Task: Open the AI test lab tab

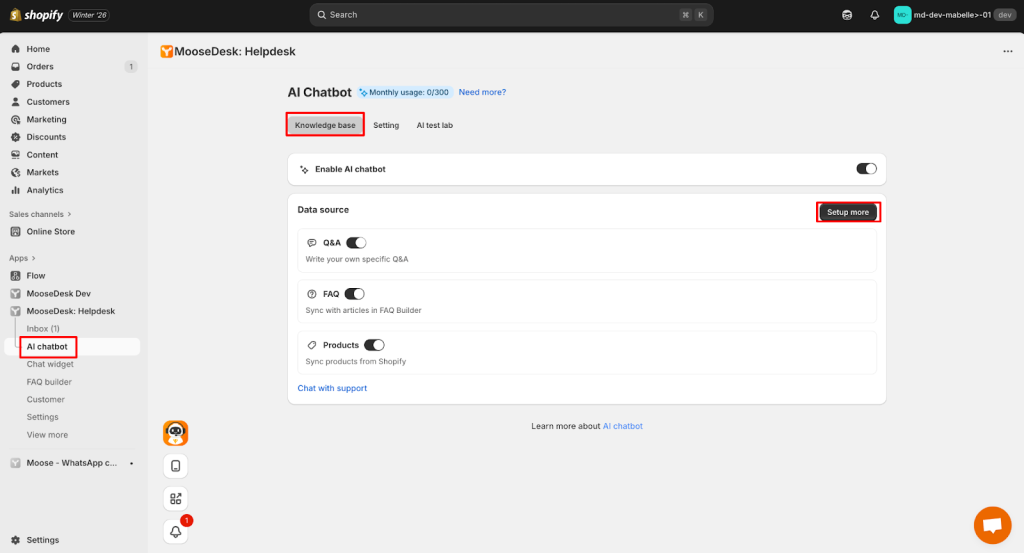Action: [x=435, y=125]
